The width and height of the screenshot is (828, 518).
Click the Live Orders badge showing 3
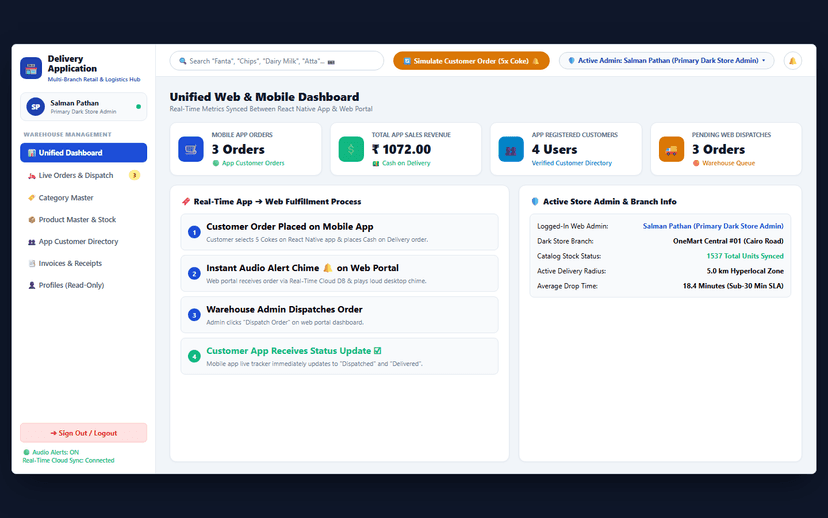(134, 175)
